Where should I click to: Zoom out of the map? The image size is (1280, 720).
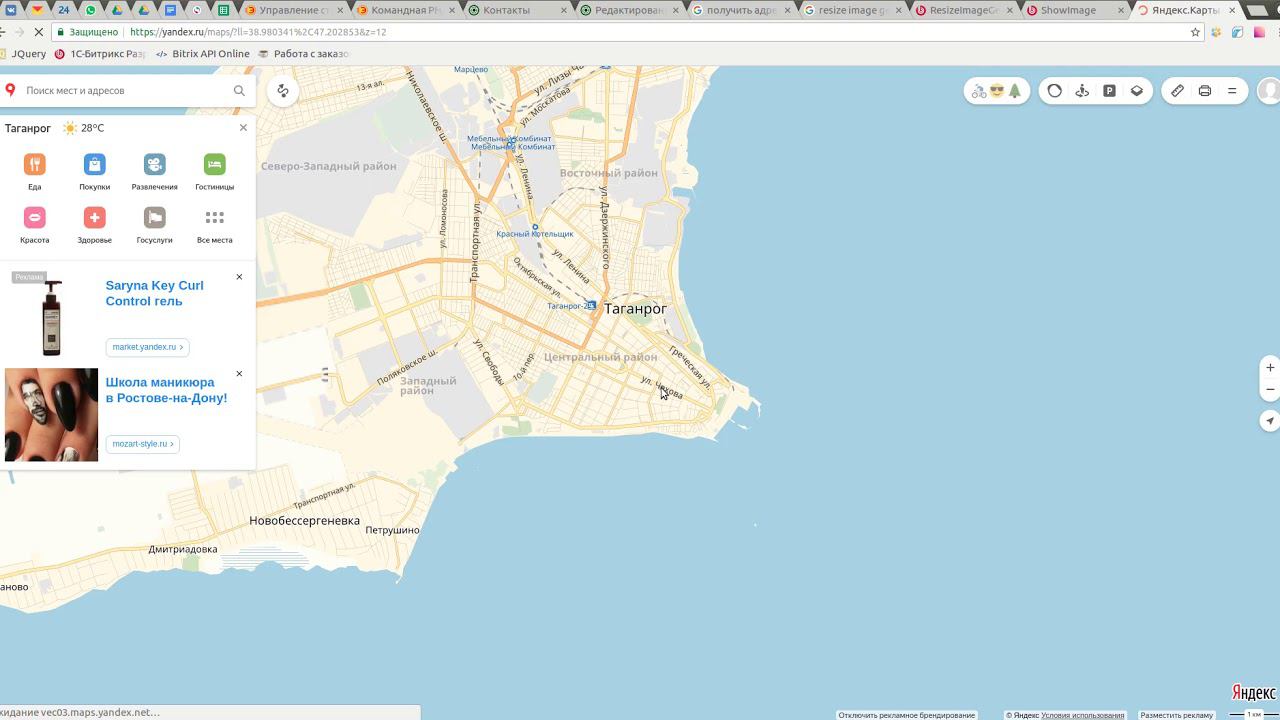point(1270,389)
